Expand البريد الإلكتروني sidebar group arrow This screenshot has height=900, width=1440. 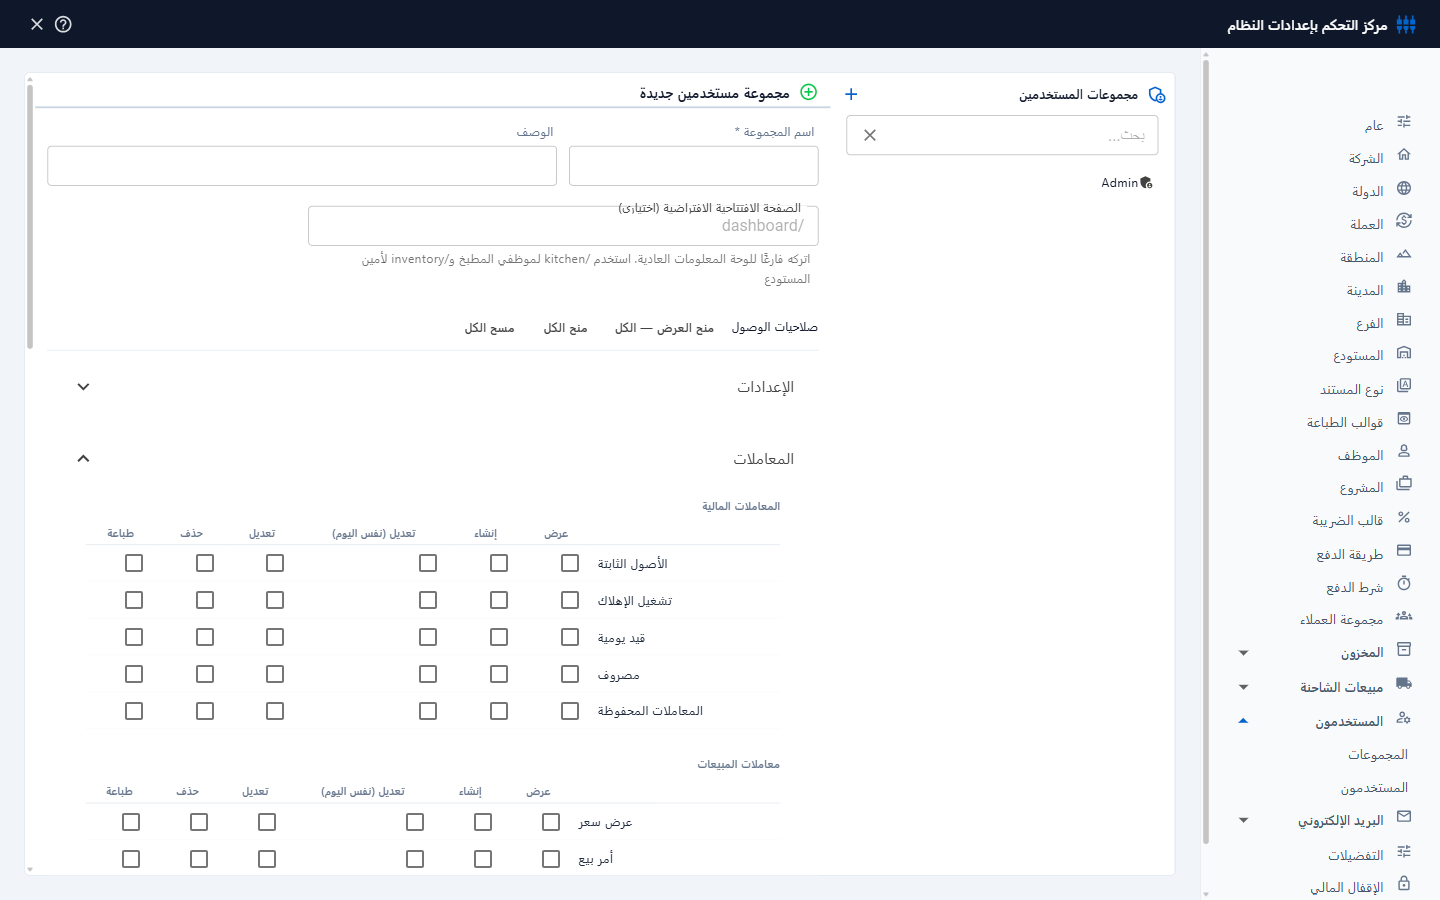(1243, 821)
